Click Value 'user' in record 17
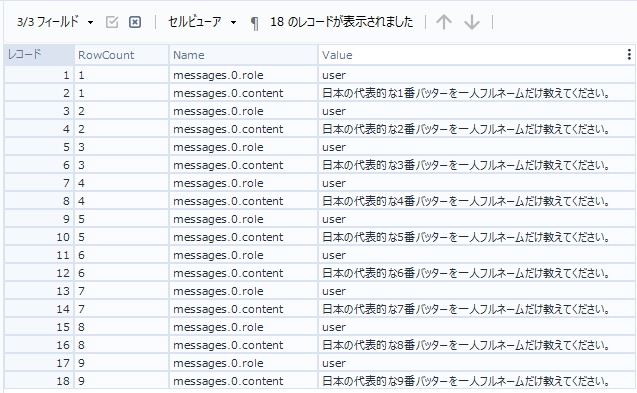 [x=477, y=363]
